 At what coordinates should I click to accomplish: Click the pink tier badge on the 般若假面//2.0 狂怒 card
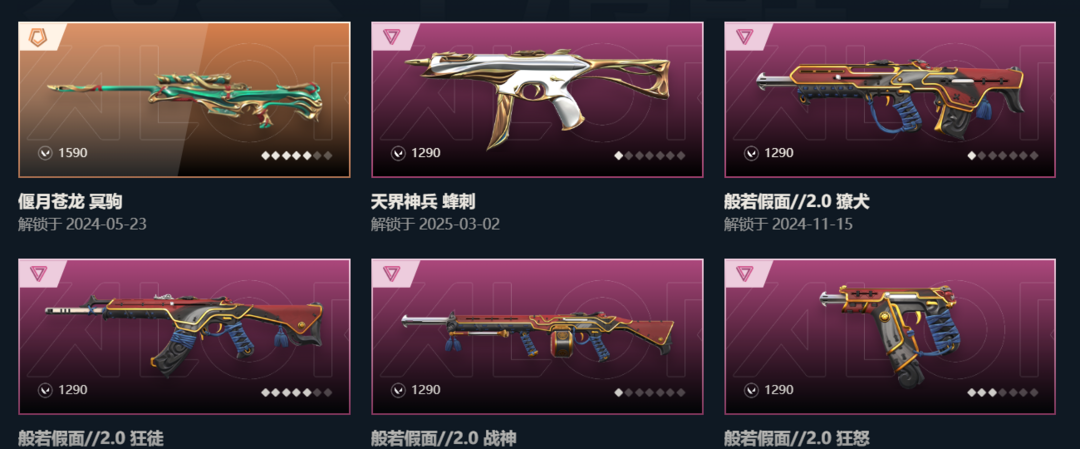(744, 273)
